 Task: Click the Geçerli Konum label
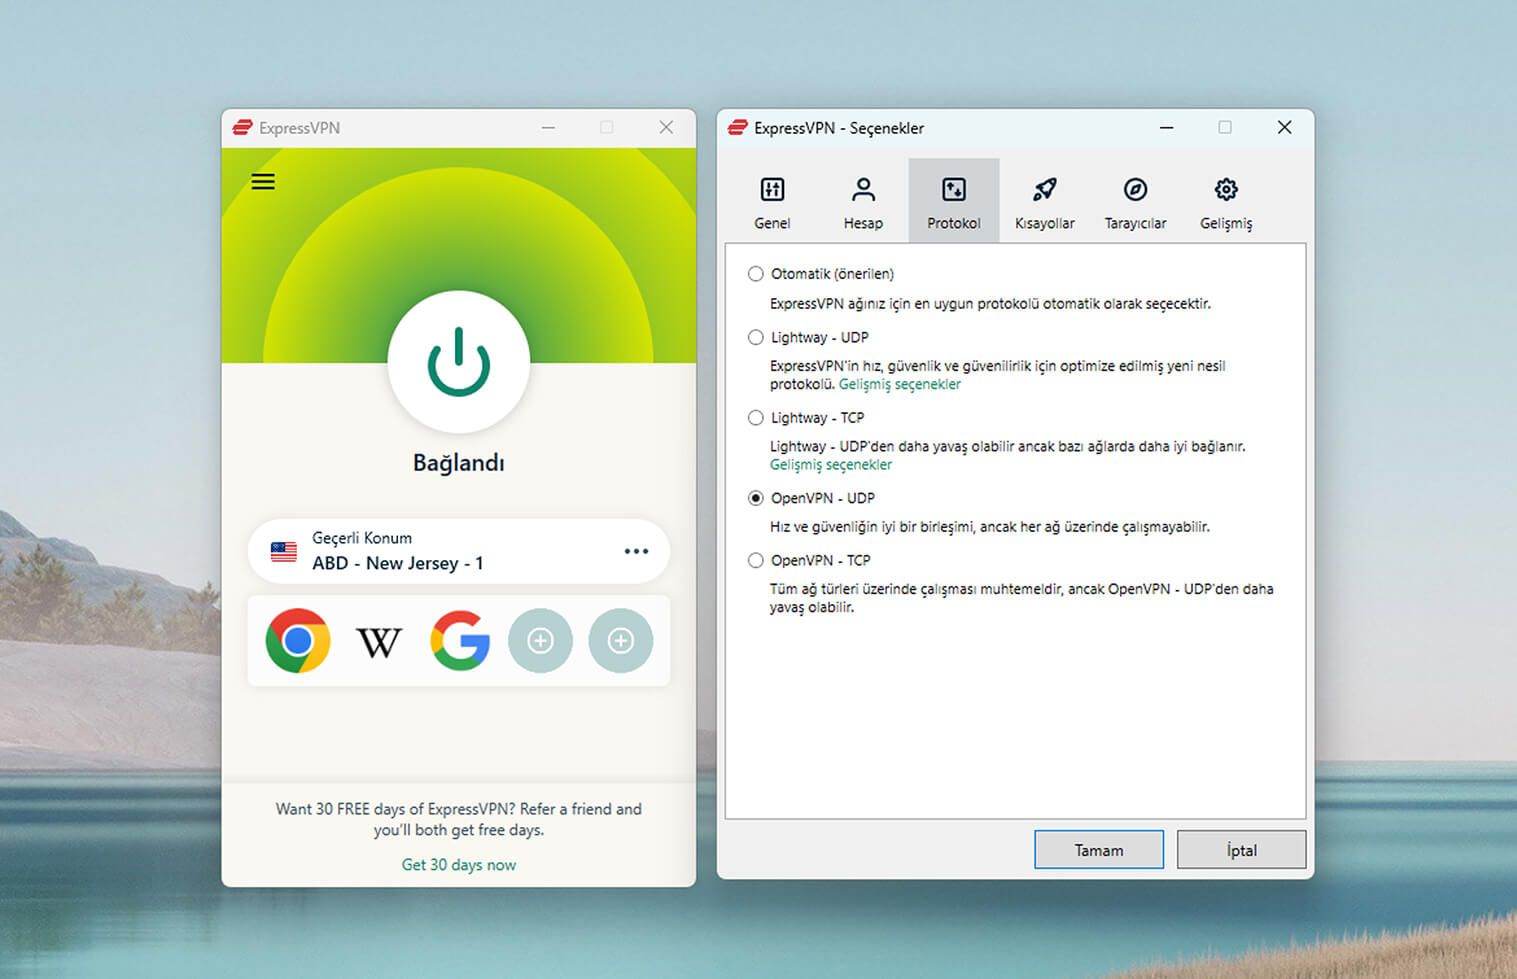tap(362, 538)
